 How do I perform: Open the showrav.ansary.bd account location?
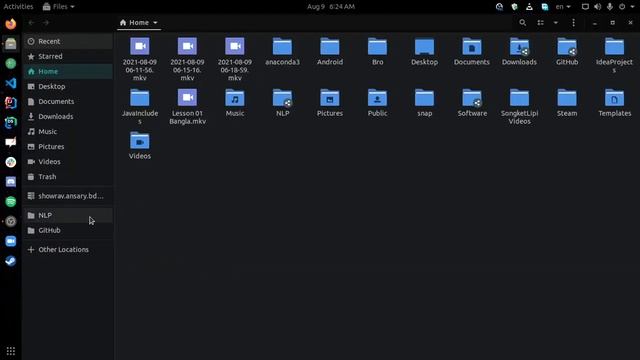68,196
